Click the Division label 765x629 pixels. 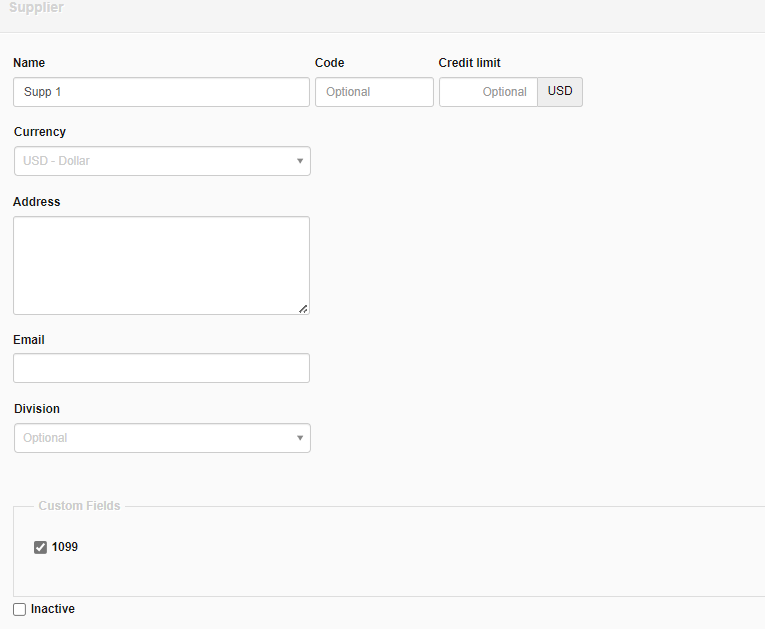point(37,409)
